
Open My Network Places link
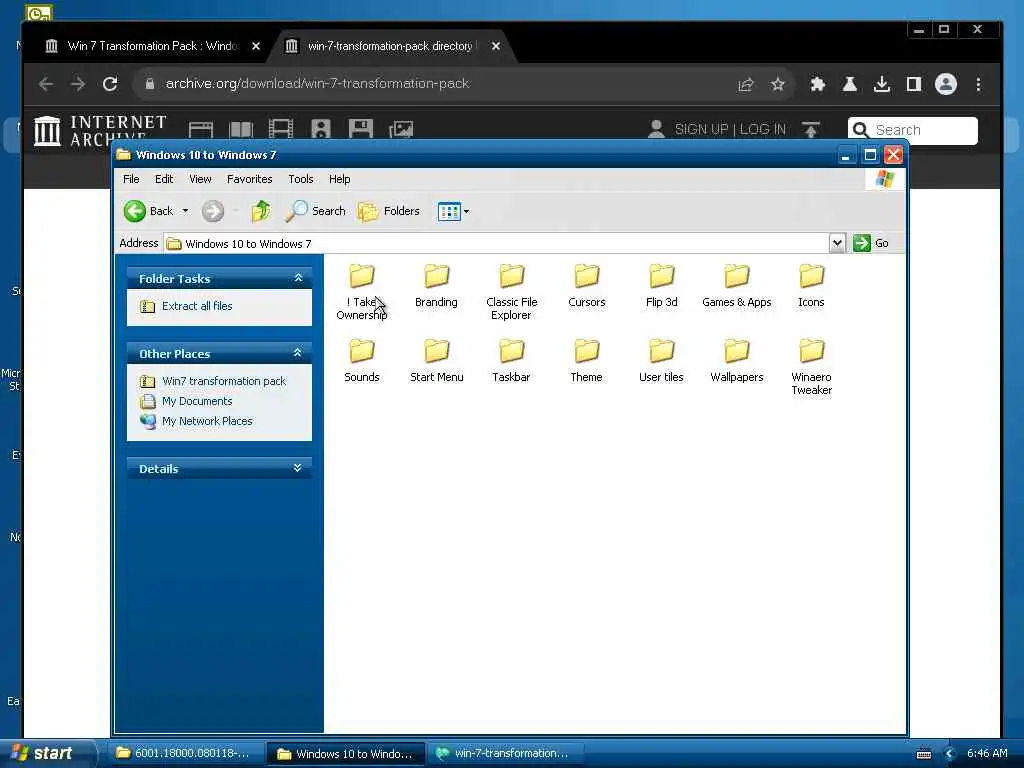click(207, 421)
